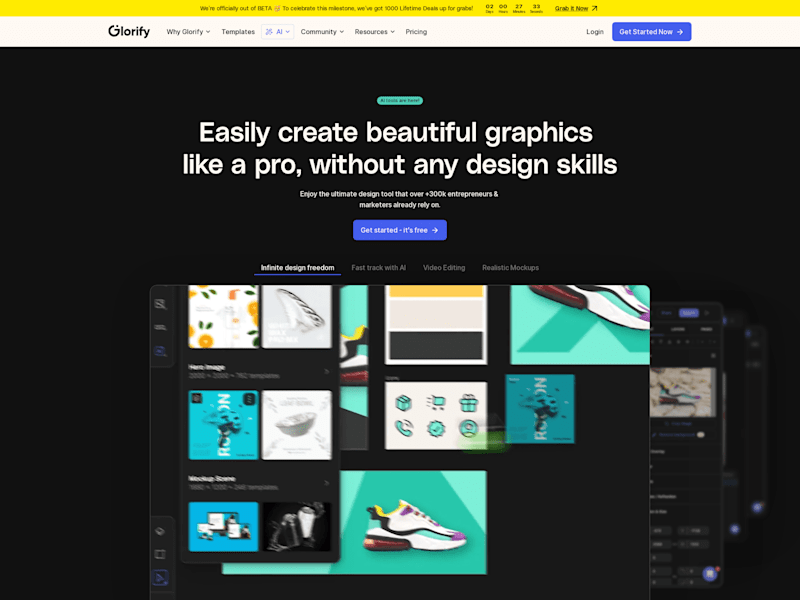Select the orange citrus pattern template thumbnail
800x600 pixels.
coord(223,316)
